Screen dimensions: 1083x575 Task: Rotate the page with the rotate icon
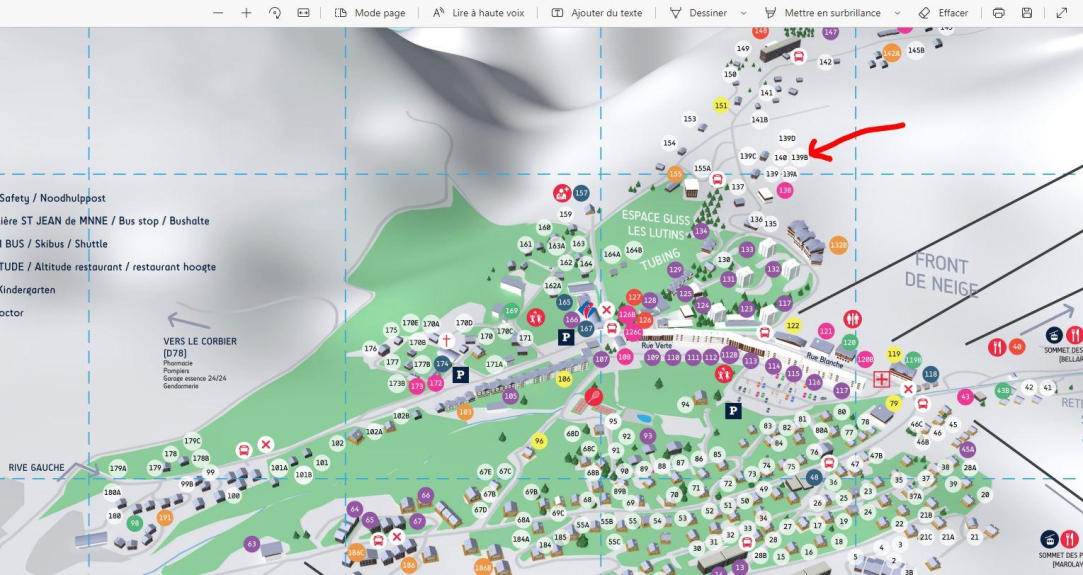point(275,13)
